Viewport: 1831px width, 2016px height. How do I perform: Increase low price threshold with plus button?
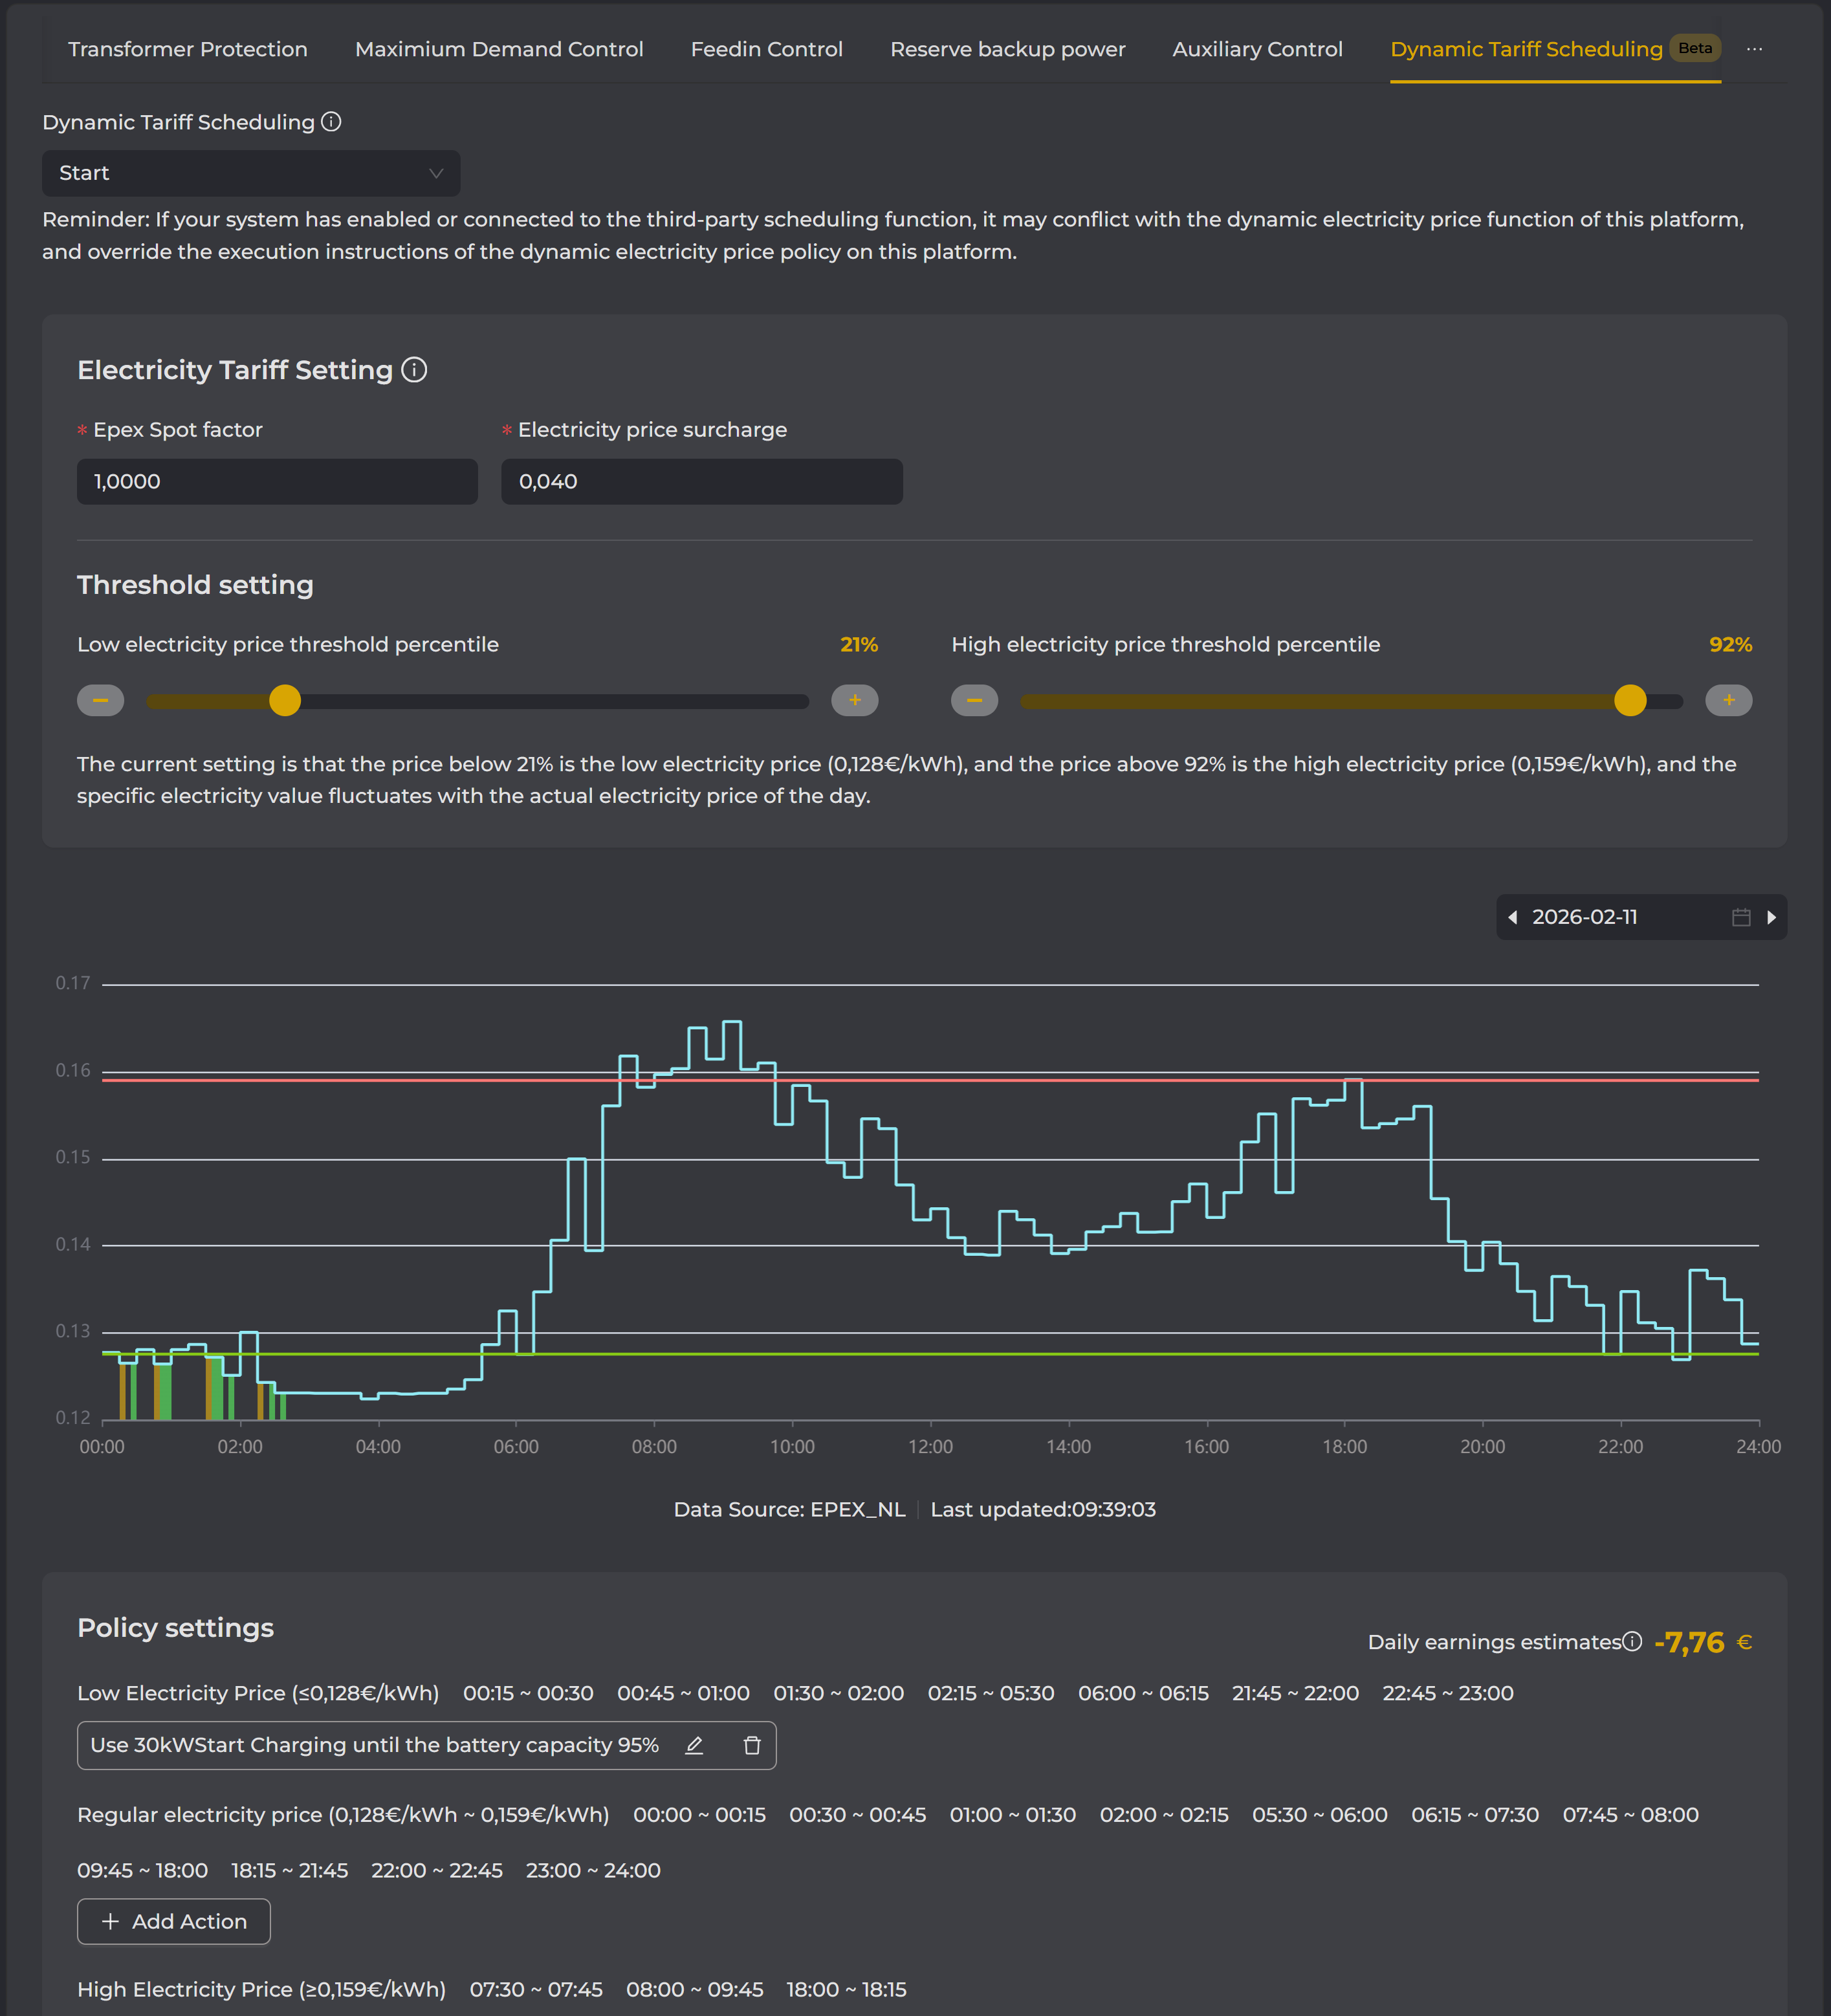[854, 700]
